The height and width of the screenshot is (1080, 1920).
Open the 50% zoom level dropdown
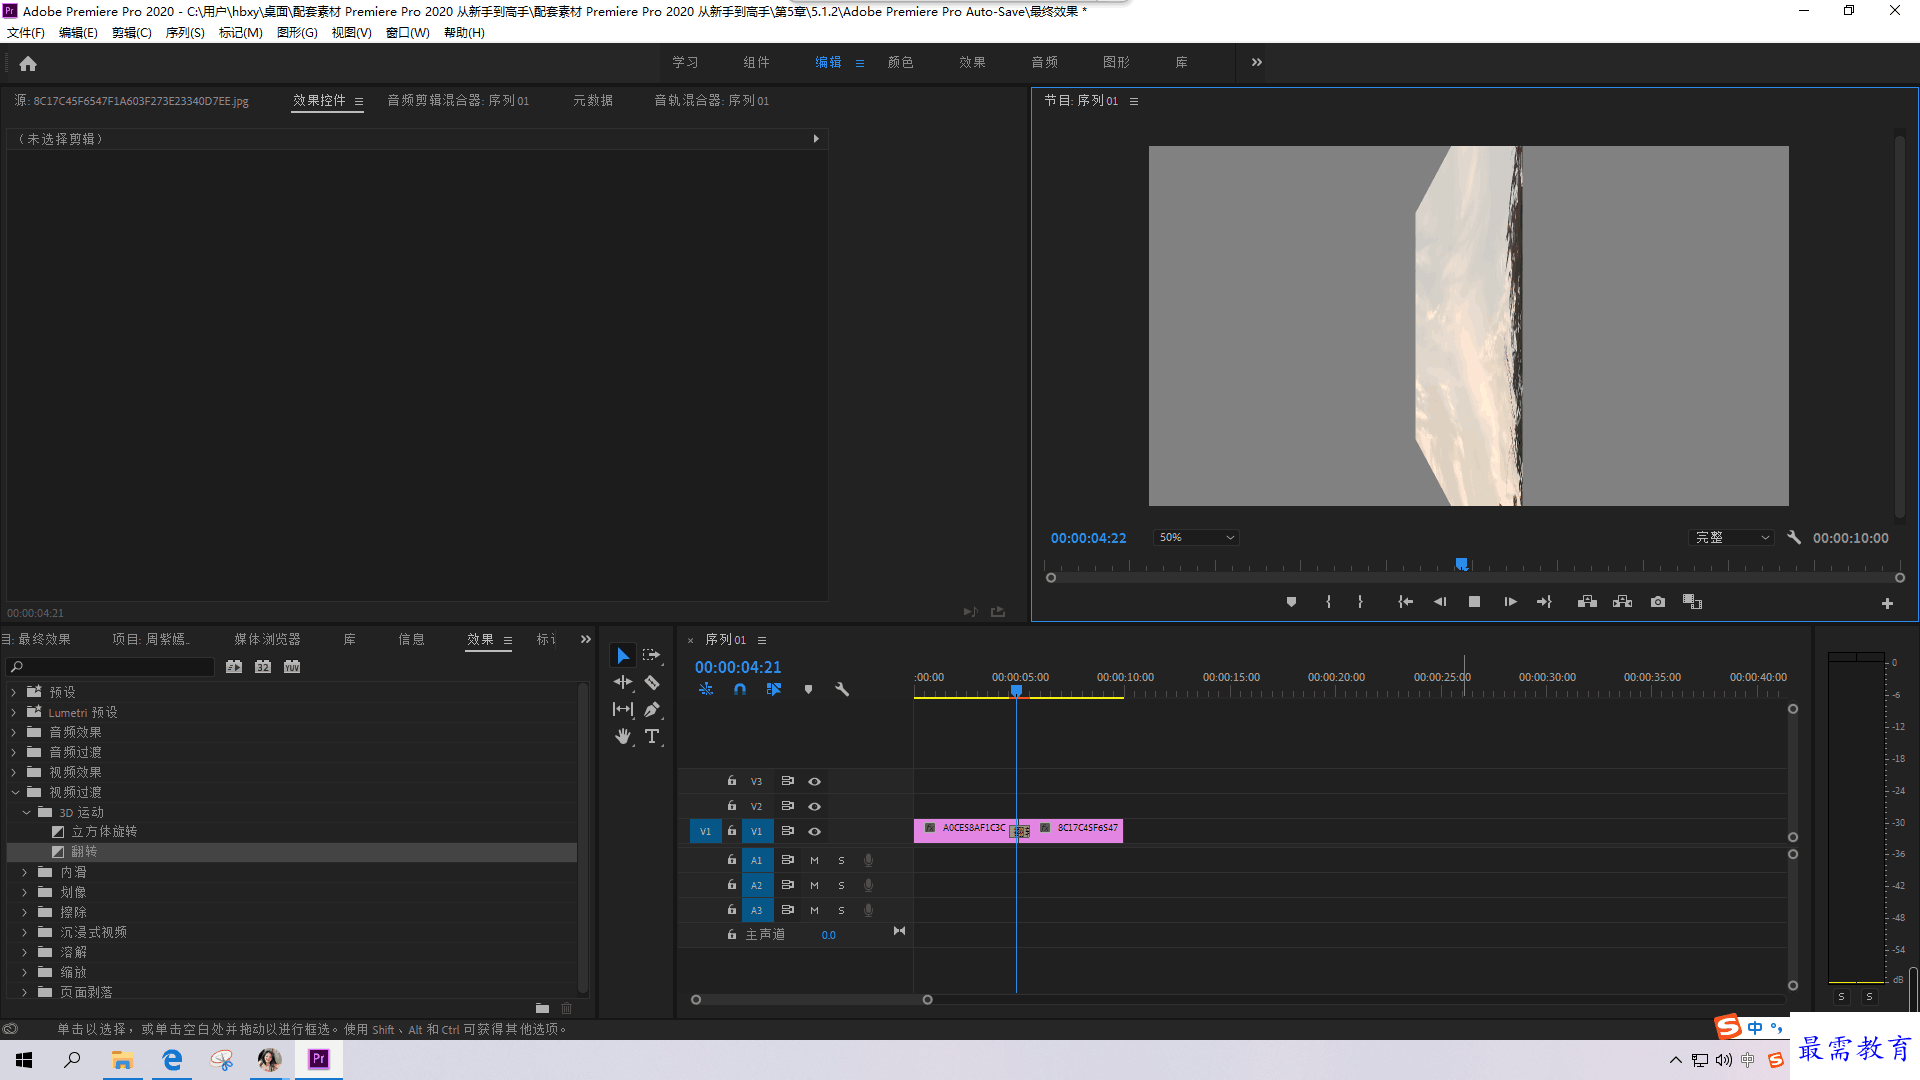(1196, 537)
